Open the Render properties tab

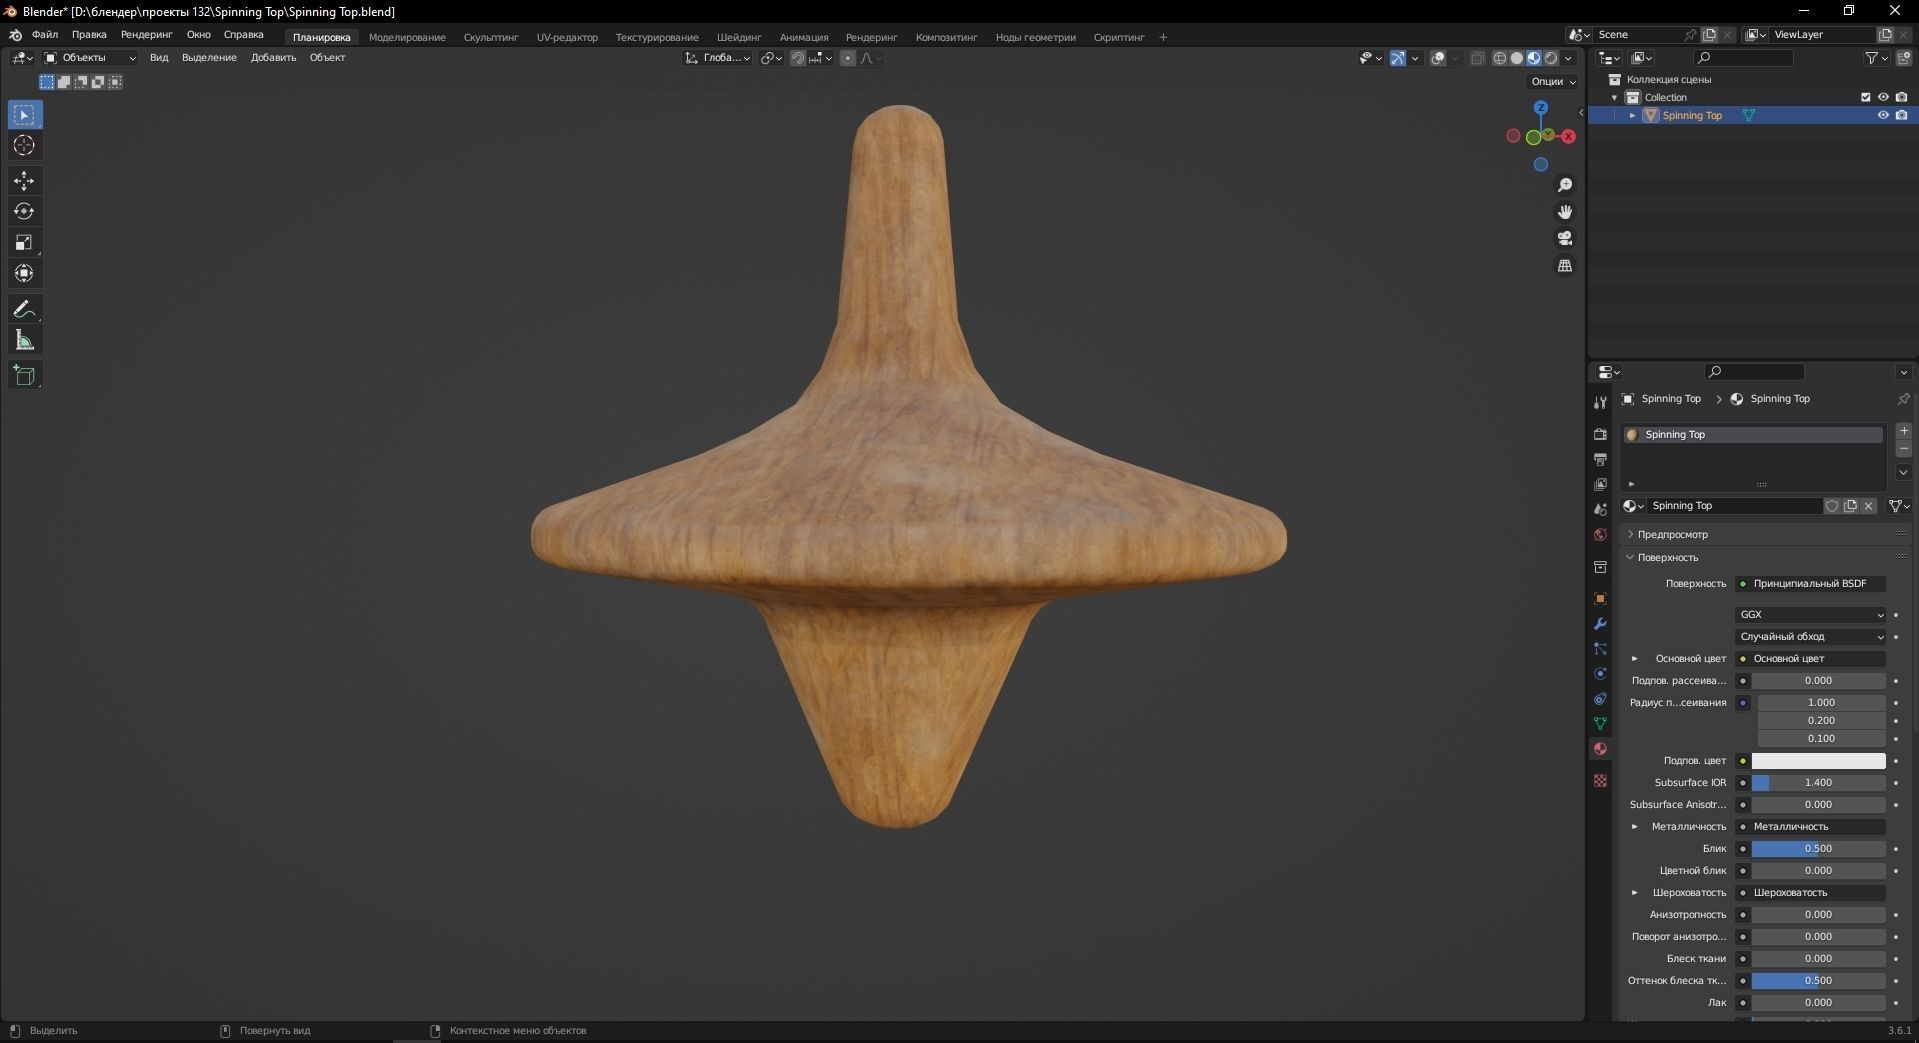[1599, 435]
